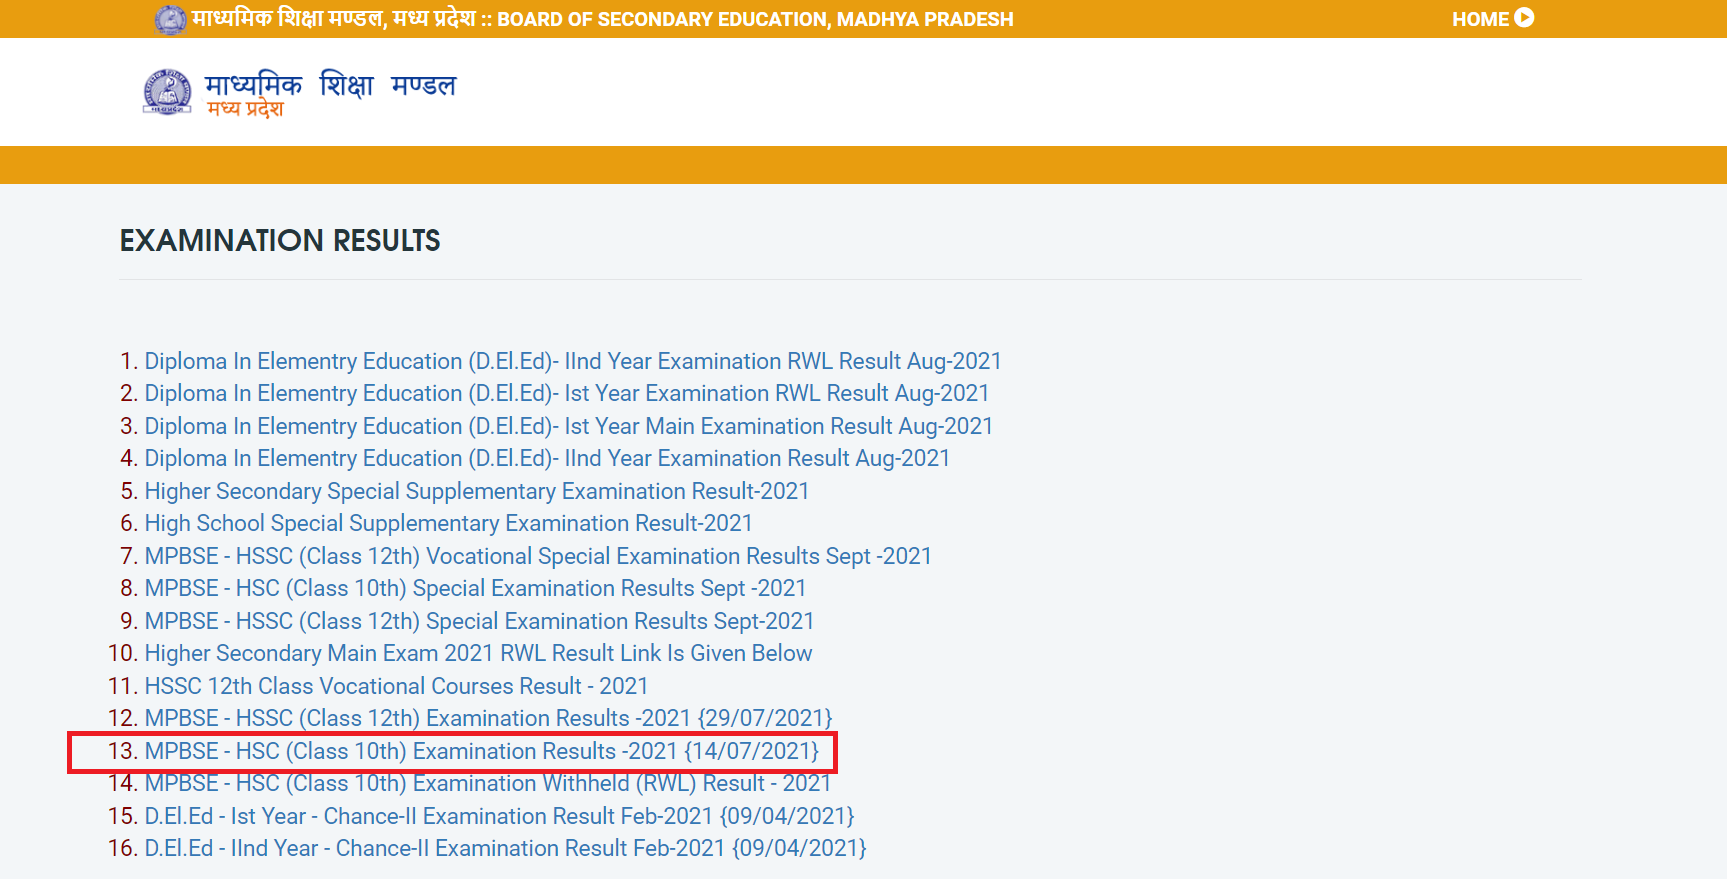Open HSSC Class 12th Special Results Sept-2021
Viewport: 1727px width, 879px height.
(x=479, y=621)
